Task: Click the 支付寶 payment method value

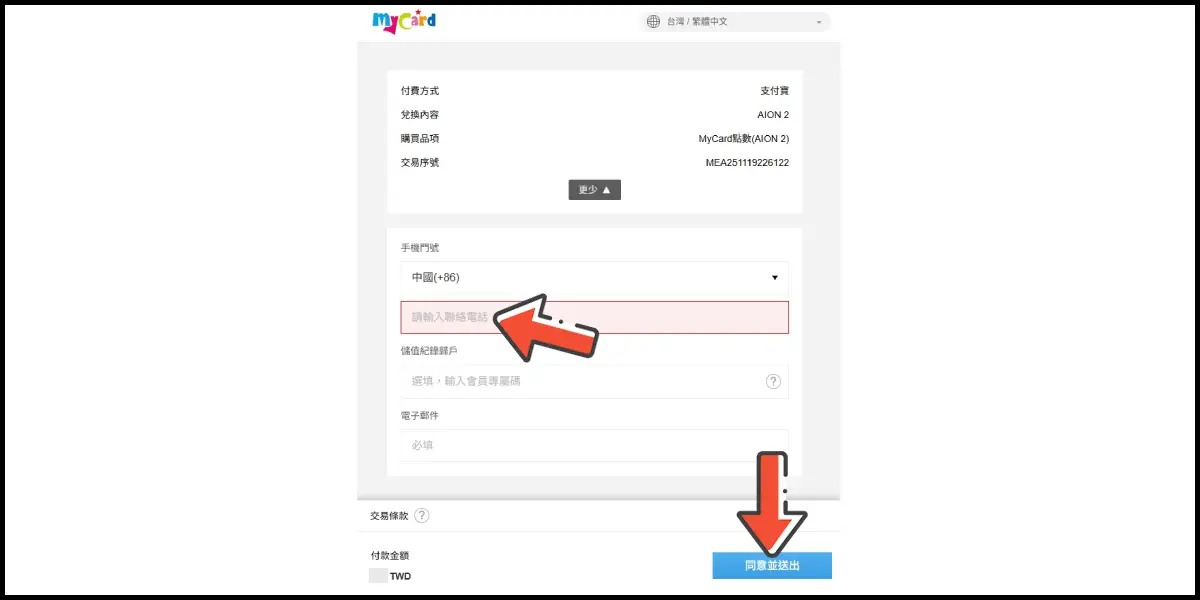Action: pos(774,91)
